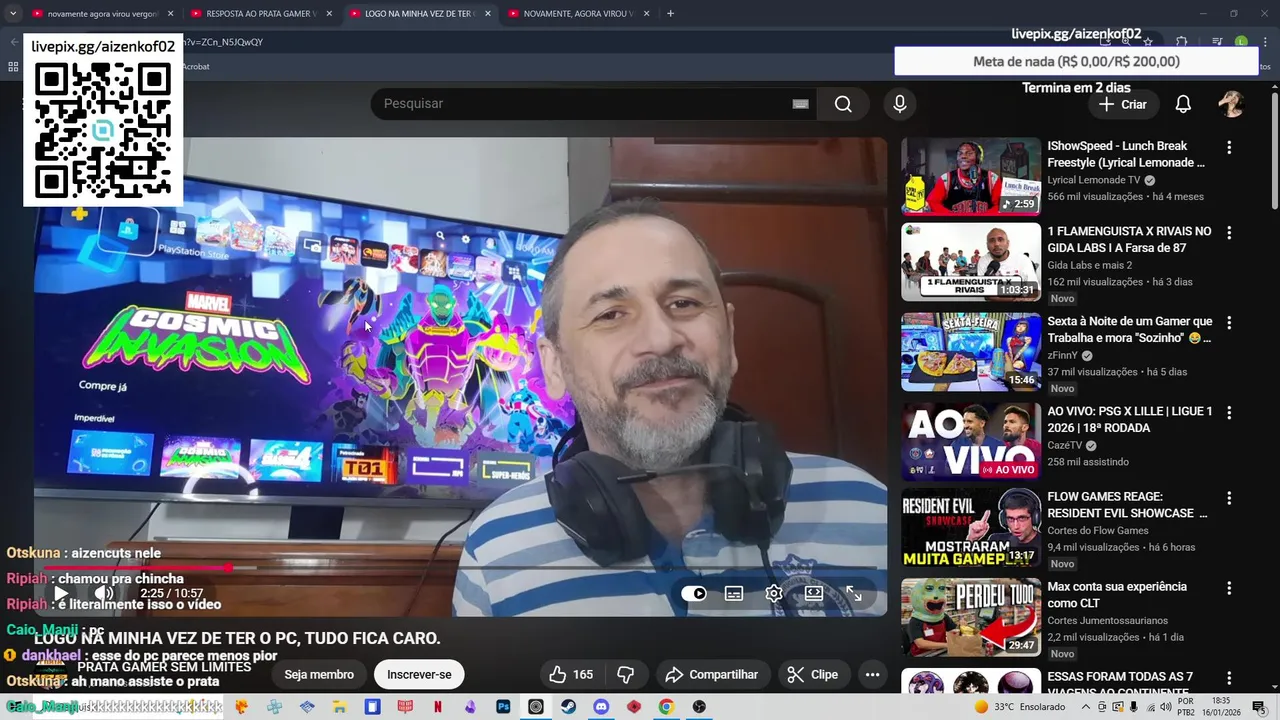The width and height of the screenshot is (1280, 720).
Task: Click the Inscrever-se subscribe button
Action: point(419,675)
